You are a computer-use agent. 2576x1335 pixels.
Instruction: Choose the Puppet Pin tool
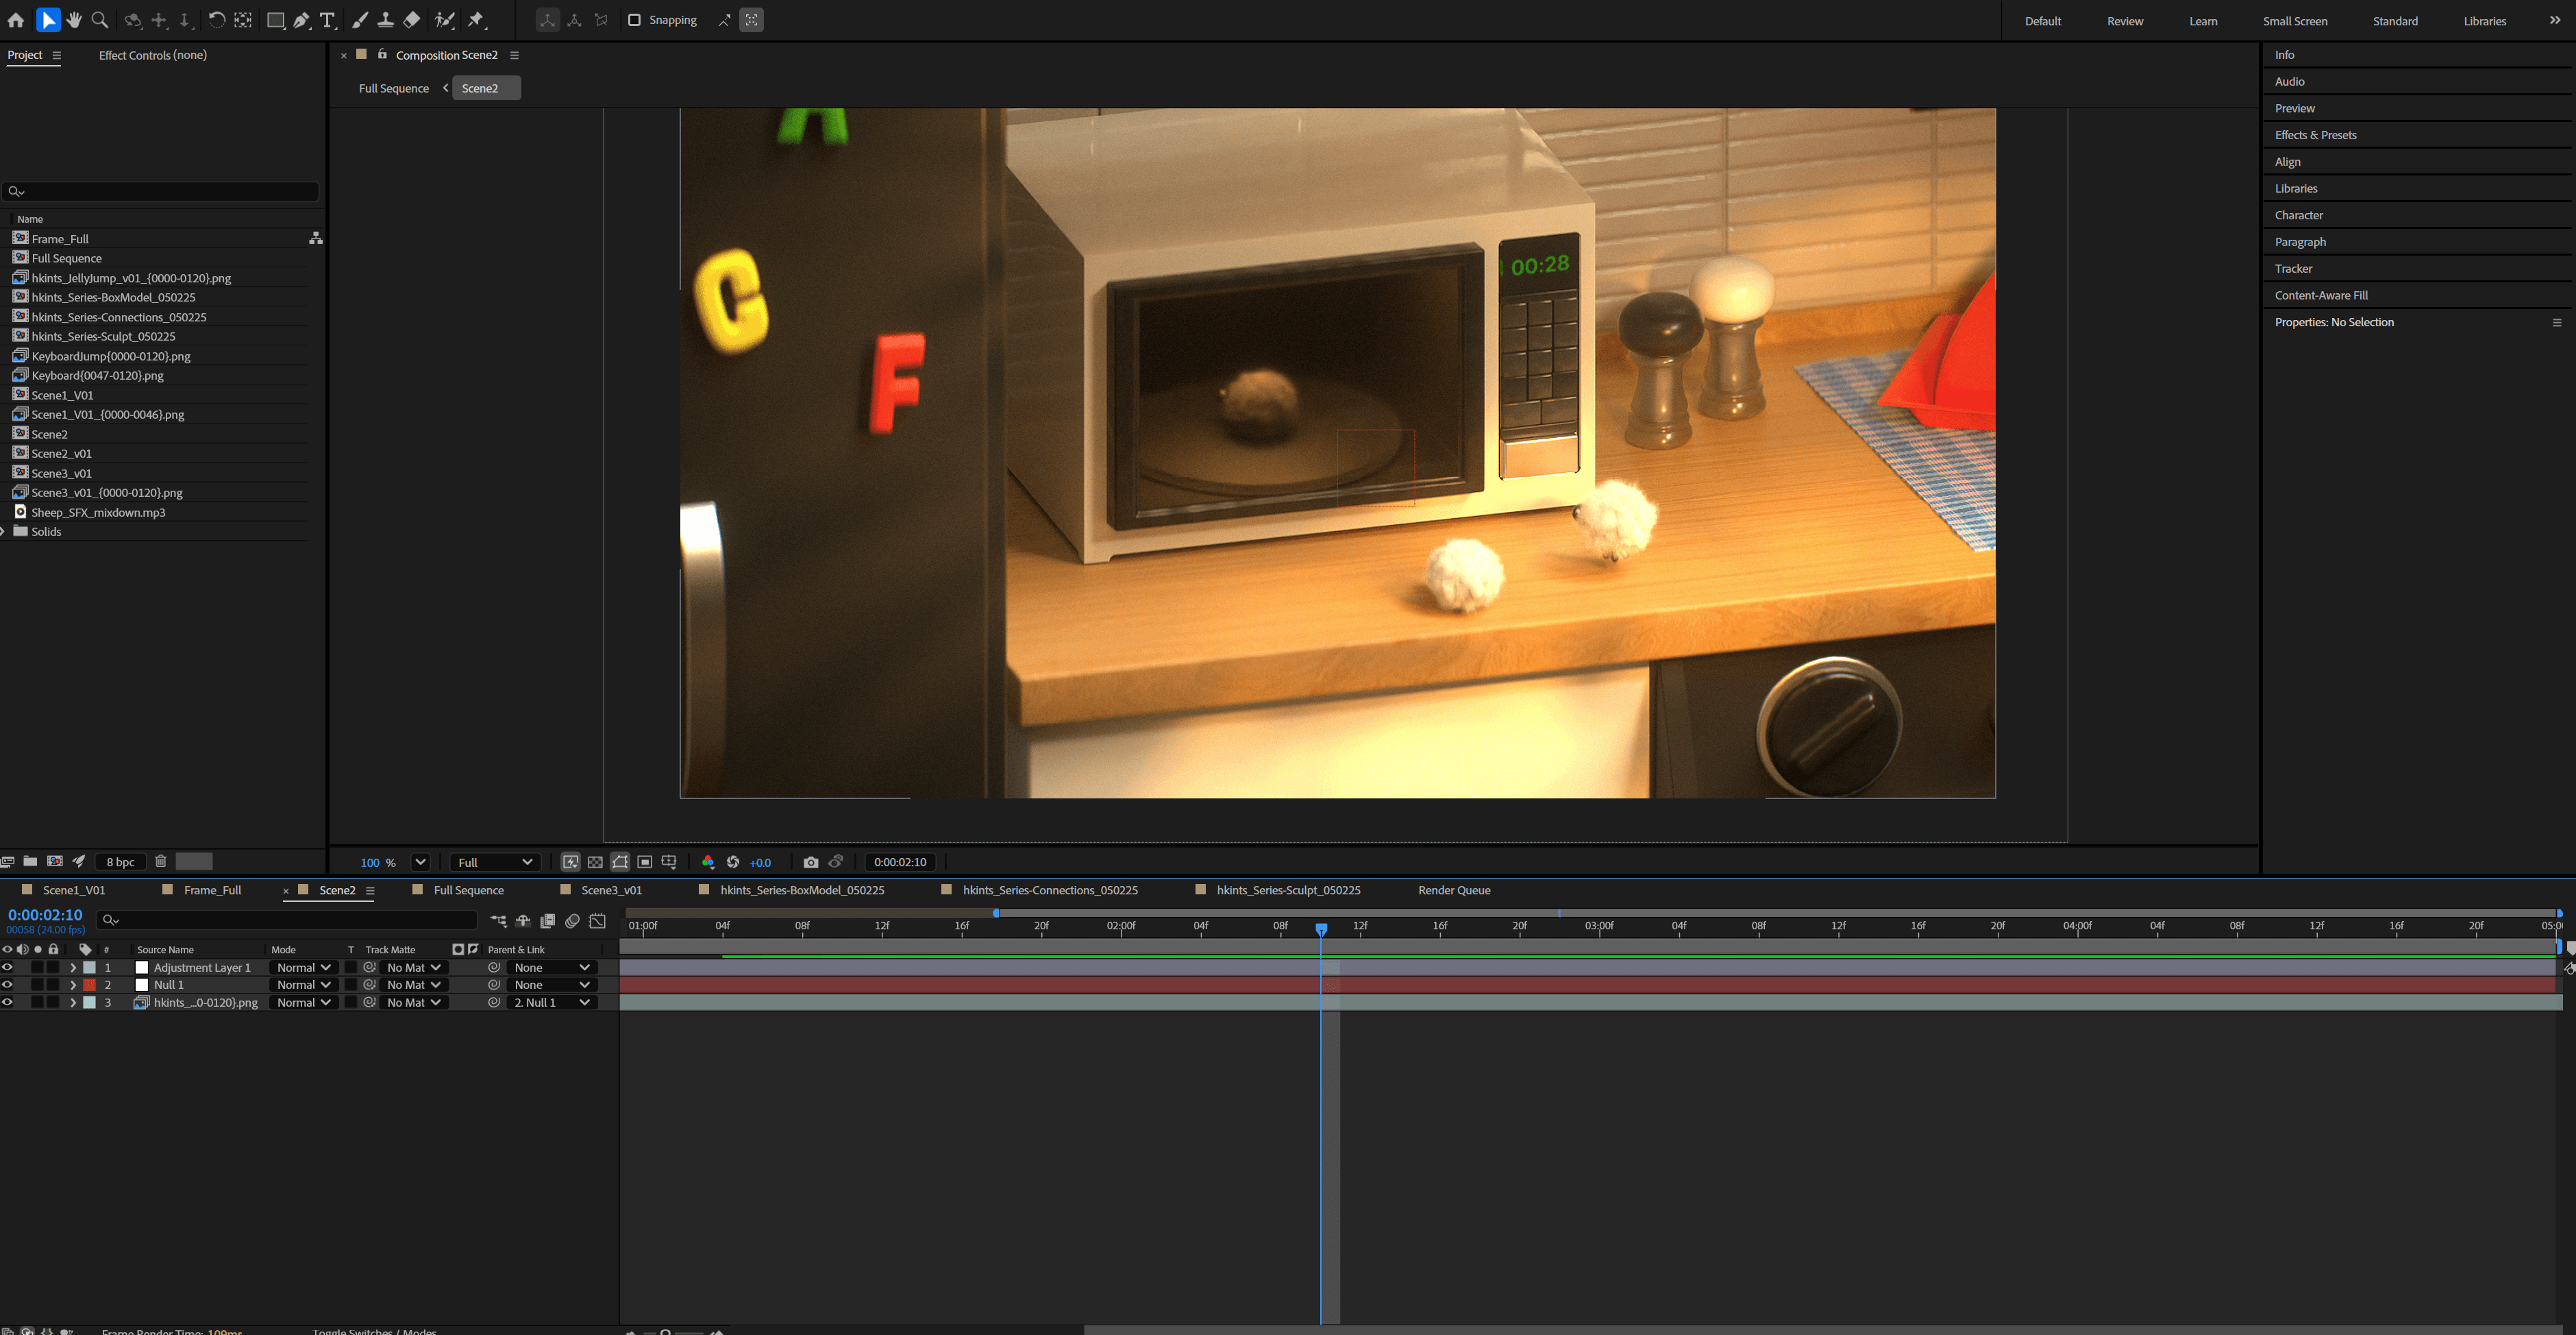point(477,20)
